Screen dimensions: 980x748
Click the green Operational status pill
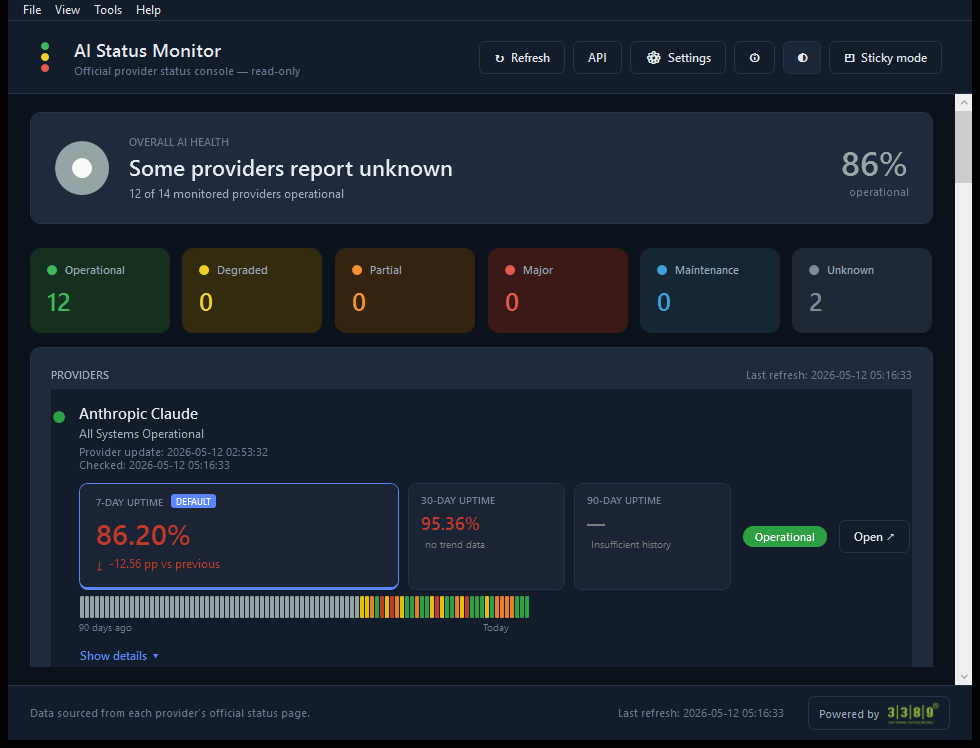click(x=784, y=537)
